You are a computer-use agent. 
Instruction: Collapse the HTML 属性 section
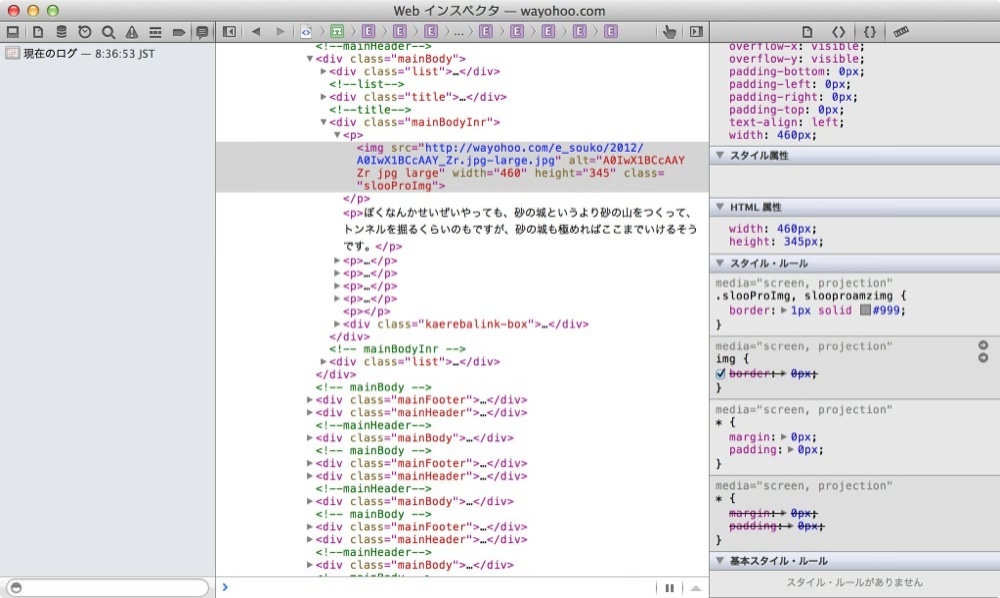[720, 207]
